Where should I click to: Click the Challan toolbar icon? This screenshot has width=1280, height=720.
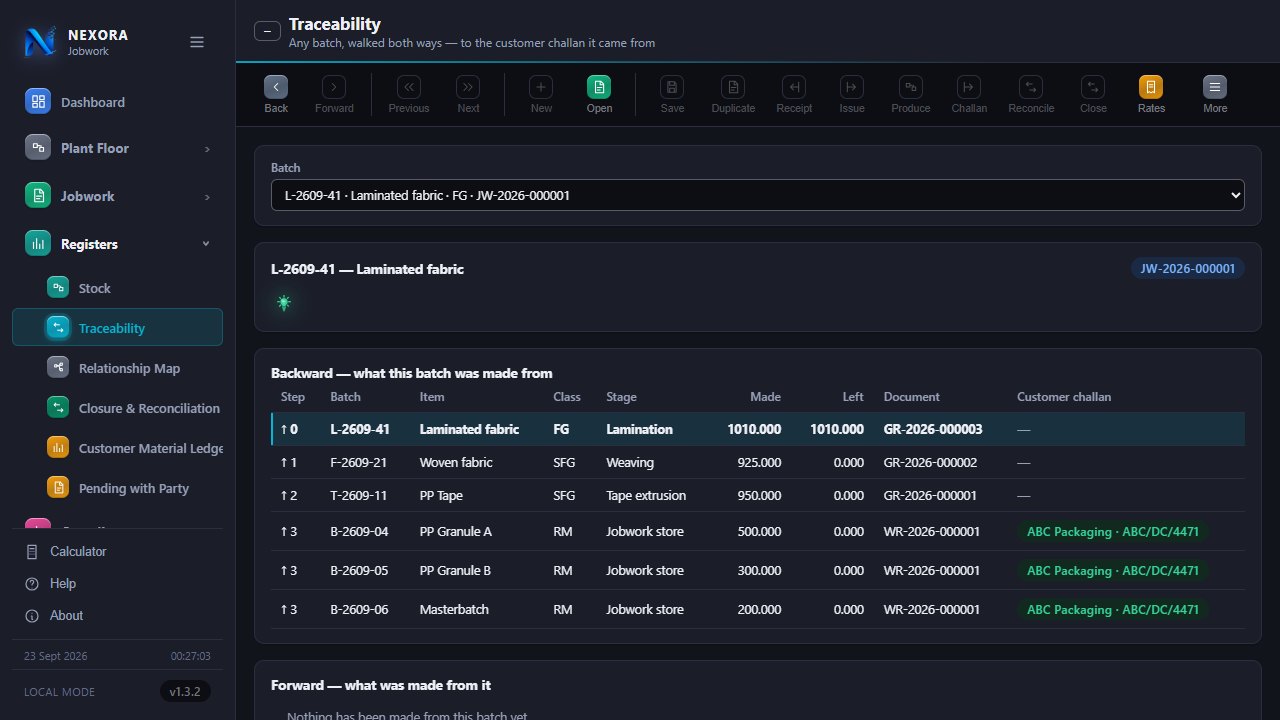969,87
